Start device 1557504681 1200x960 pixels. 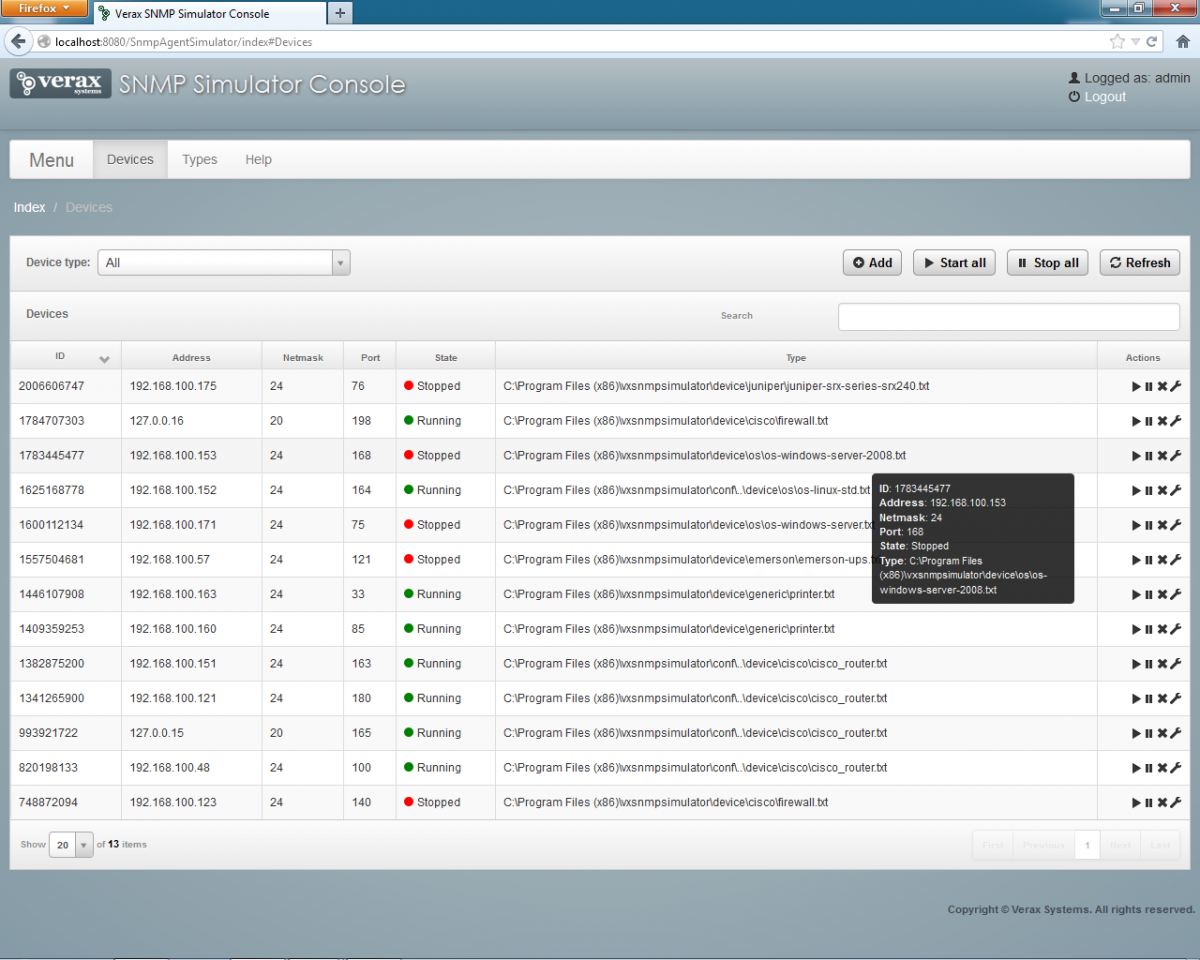pos(1136,560)
